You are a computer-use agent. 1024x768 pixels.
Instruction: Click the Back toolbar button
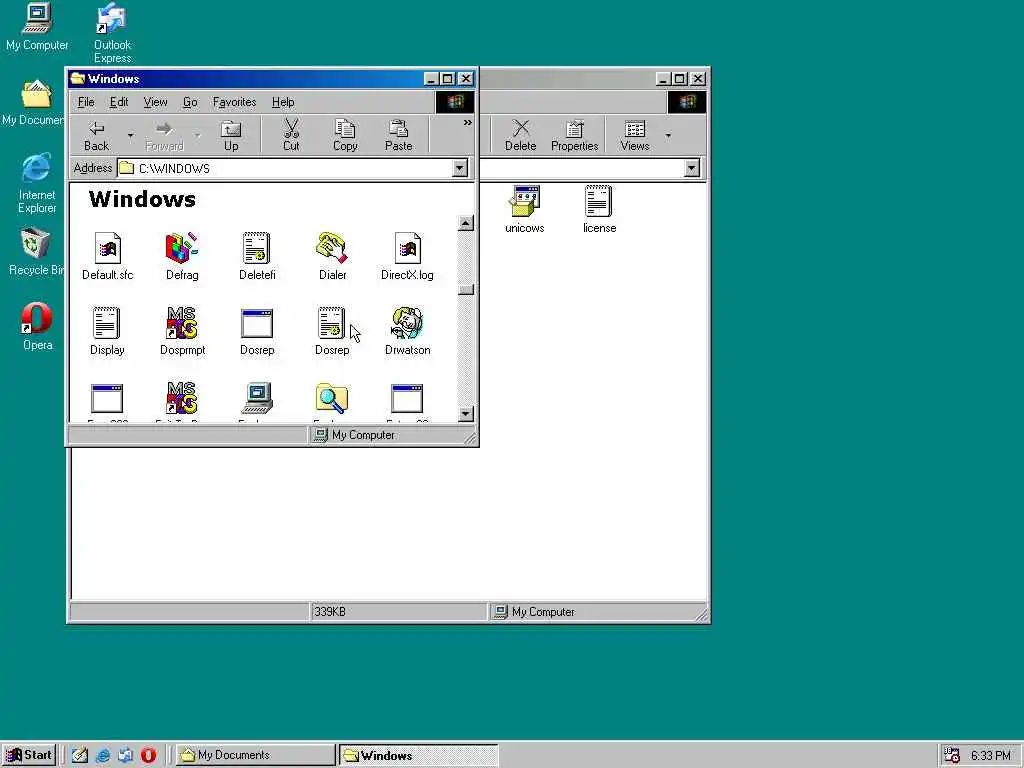(97, 135)
